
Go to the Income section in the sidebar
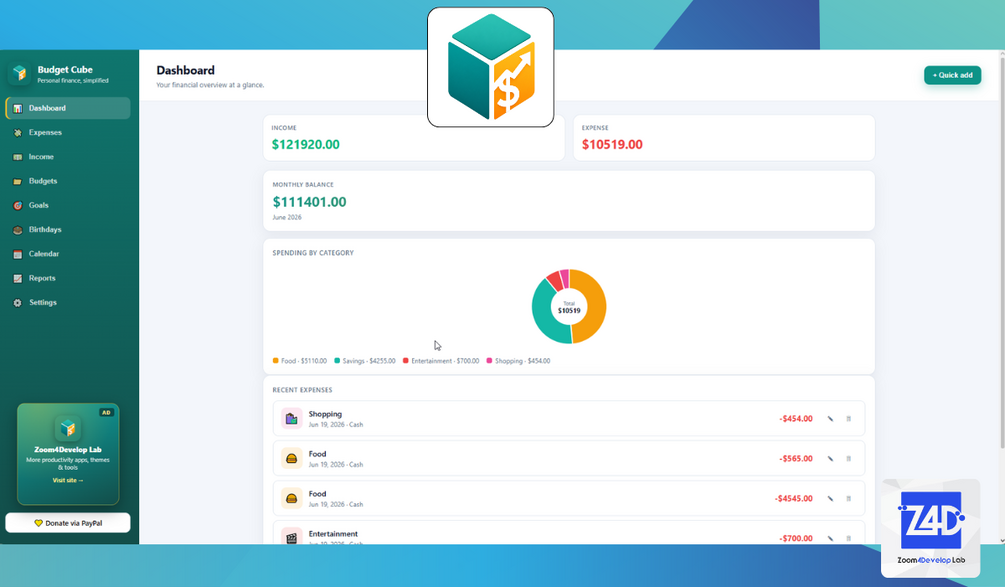(x=68, y=157)
